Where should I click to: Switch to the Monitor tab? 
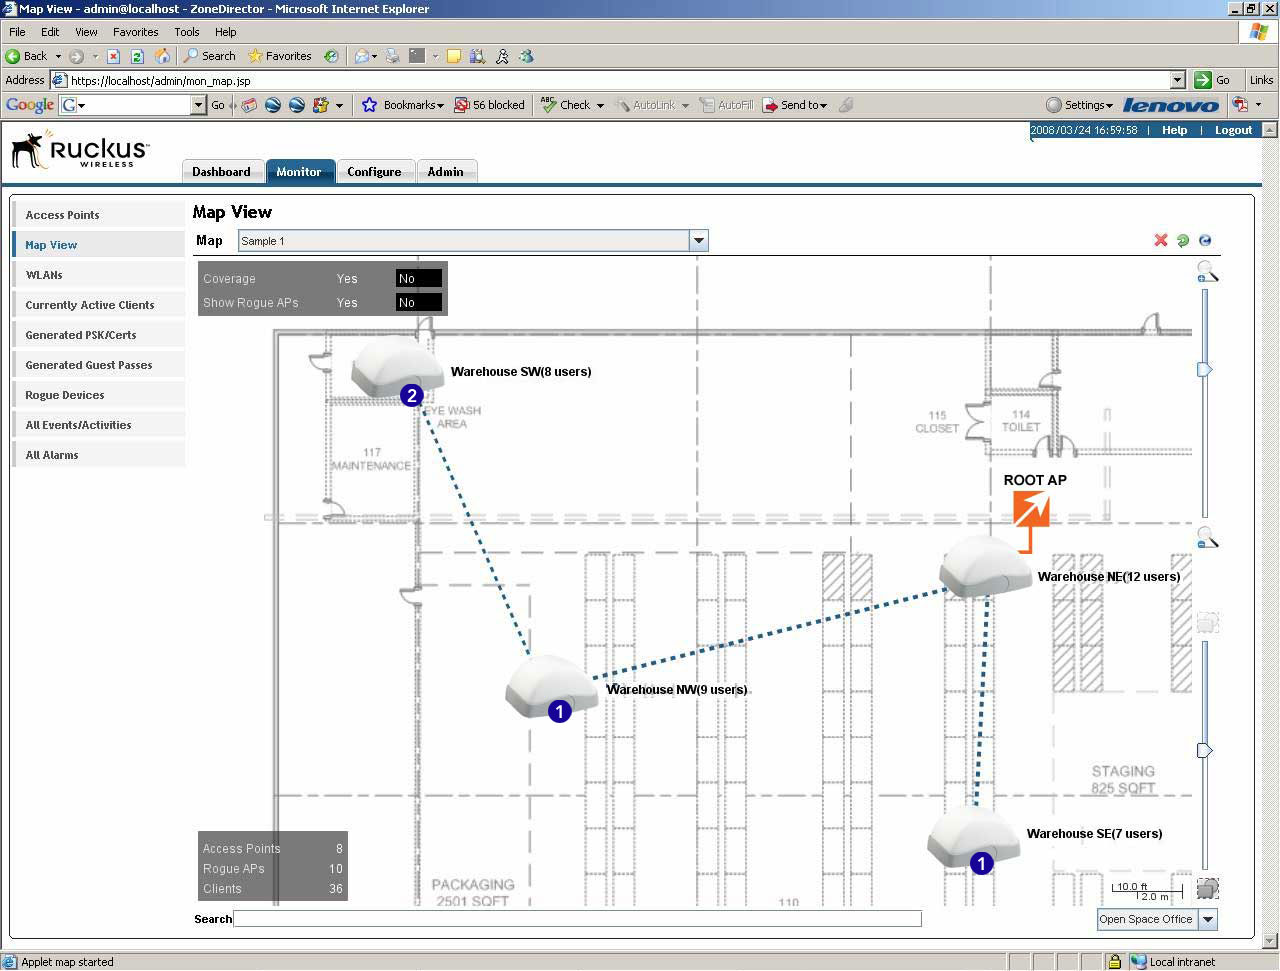299,172
